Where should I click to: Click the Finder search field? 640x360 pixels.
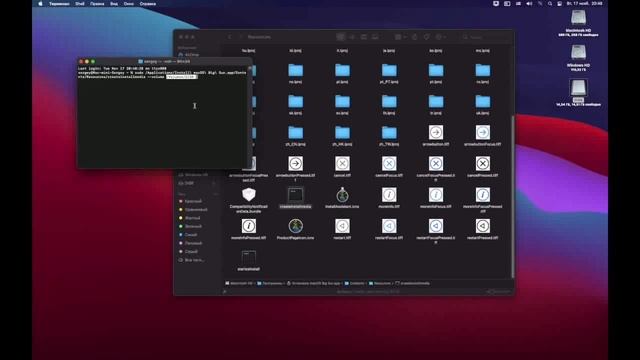(485, 37)
